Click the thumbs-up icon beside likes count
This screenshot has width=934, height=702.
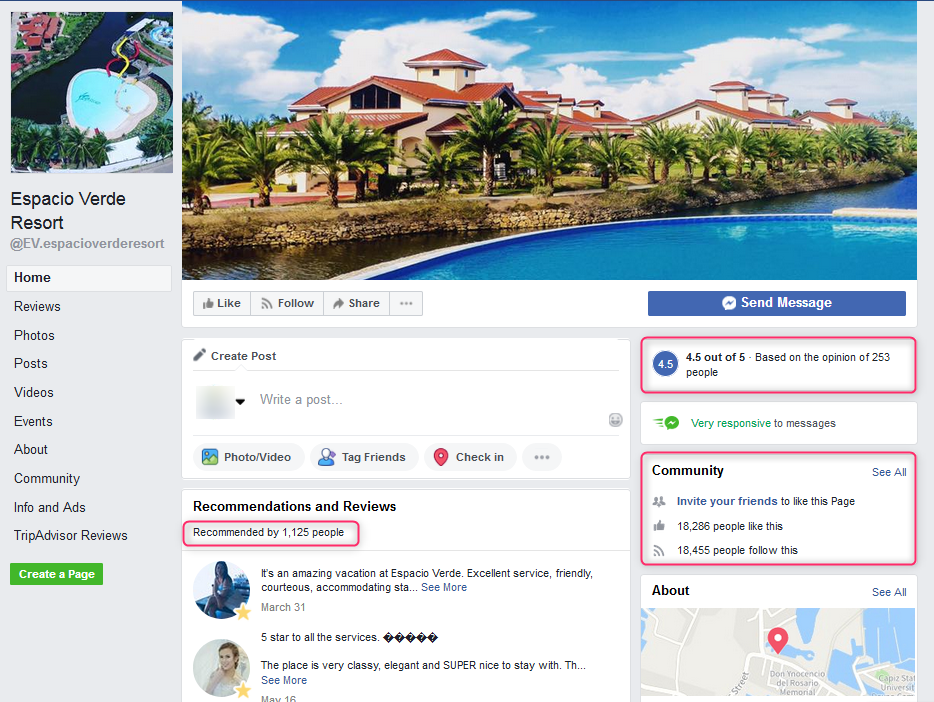click(659, 526)
